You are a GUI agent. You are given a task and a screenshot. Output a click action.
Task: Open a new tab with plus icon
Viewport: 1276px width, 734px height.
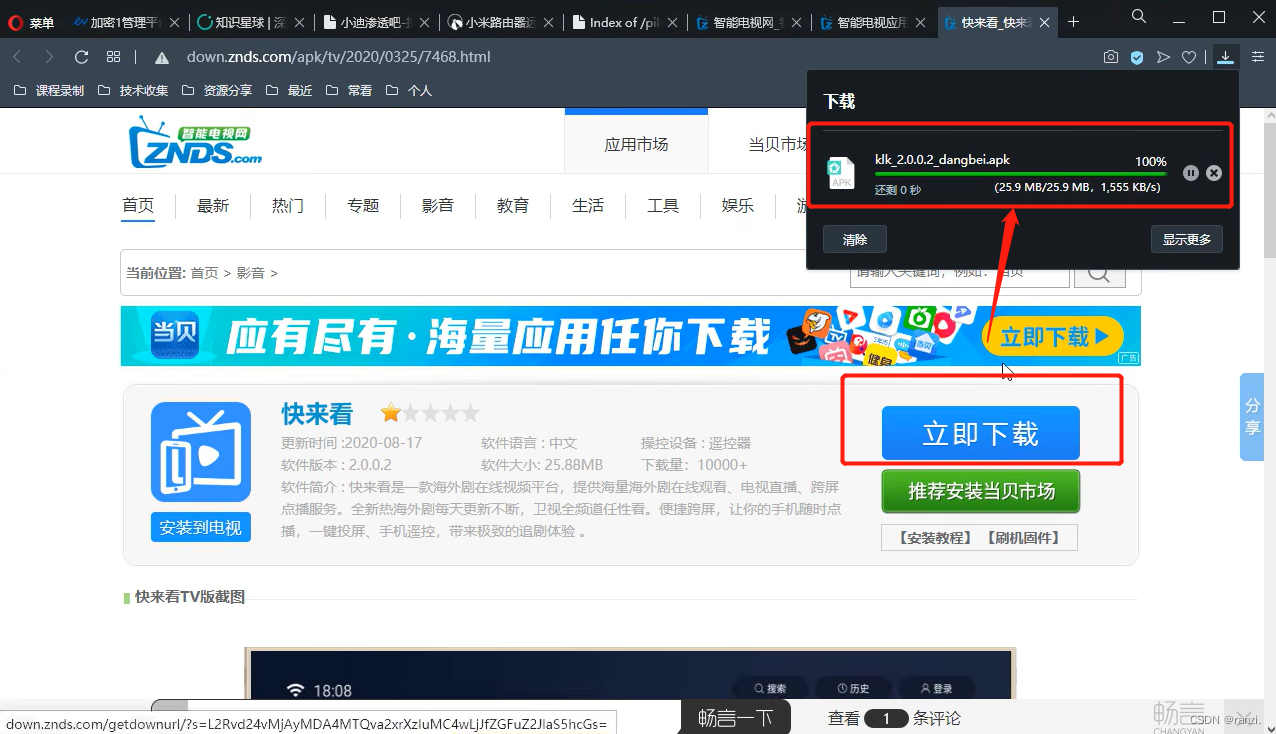[1074, 22]
